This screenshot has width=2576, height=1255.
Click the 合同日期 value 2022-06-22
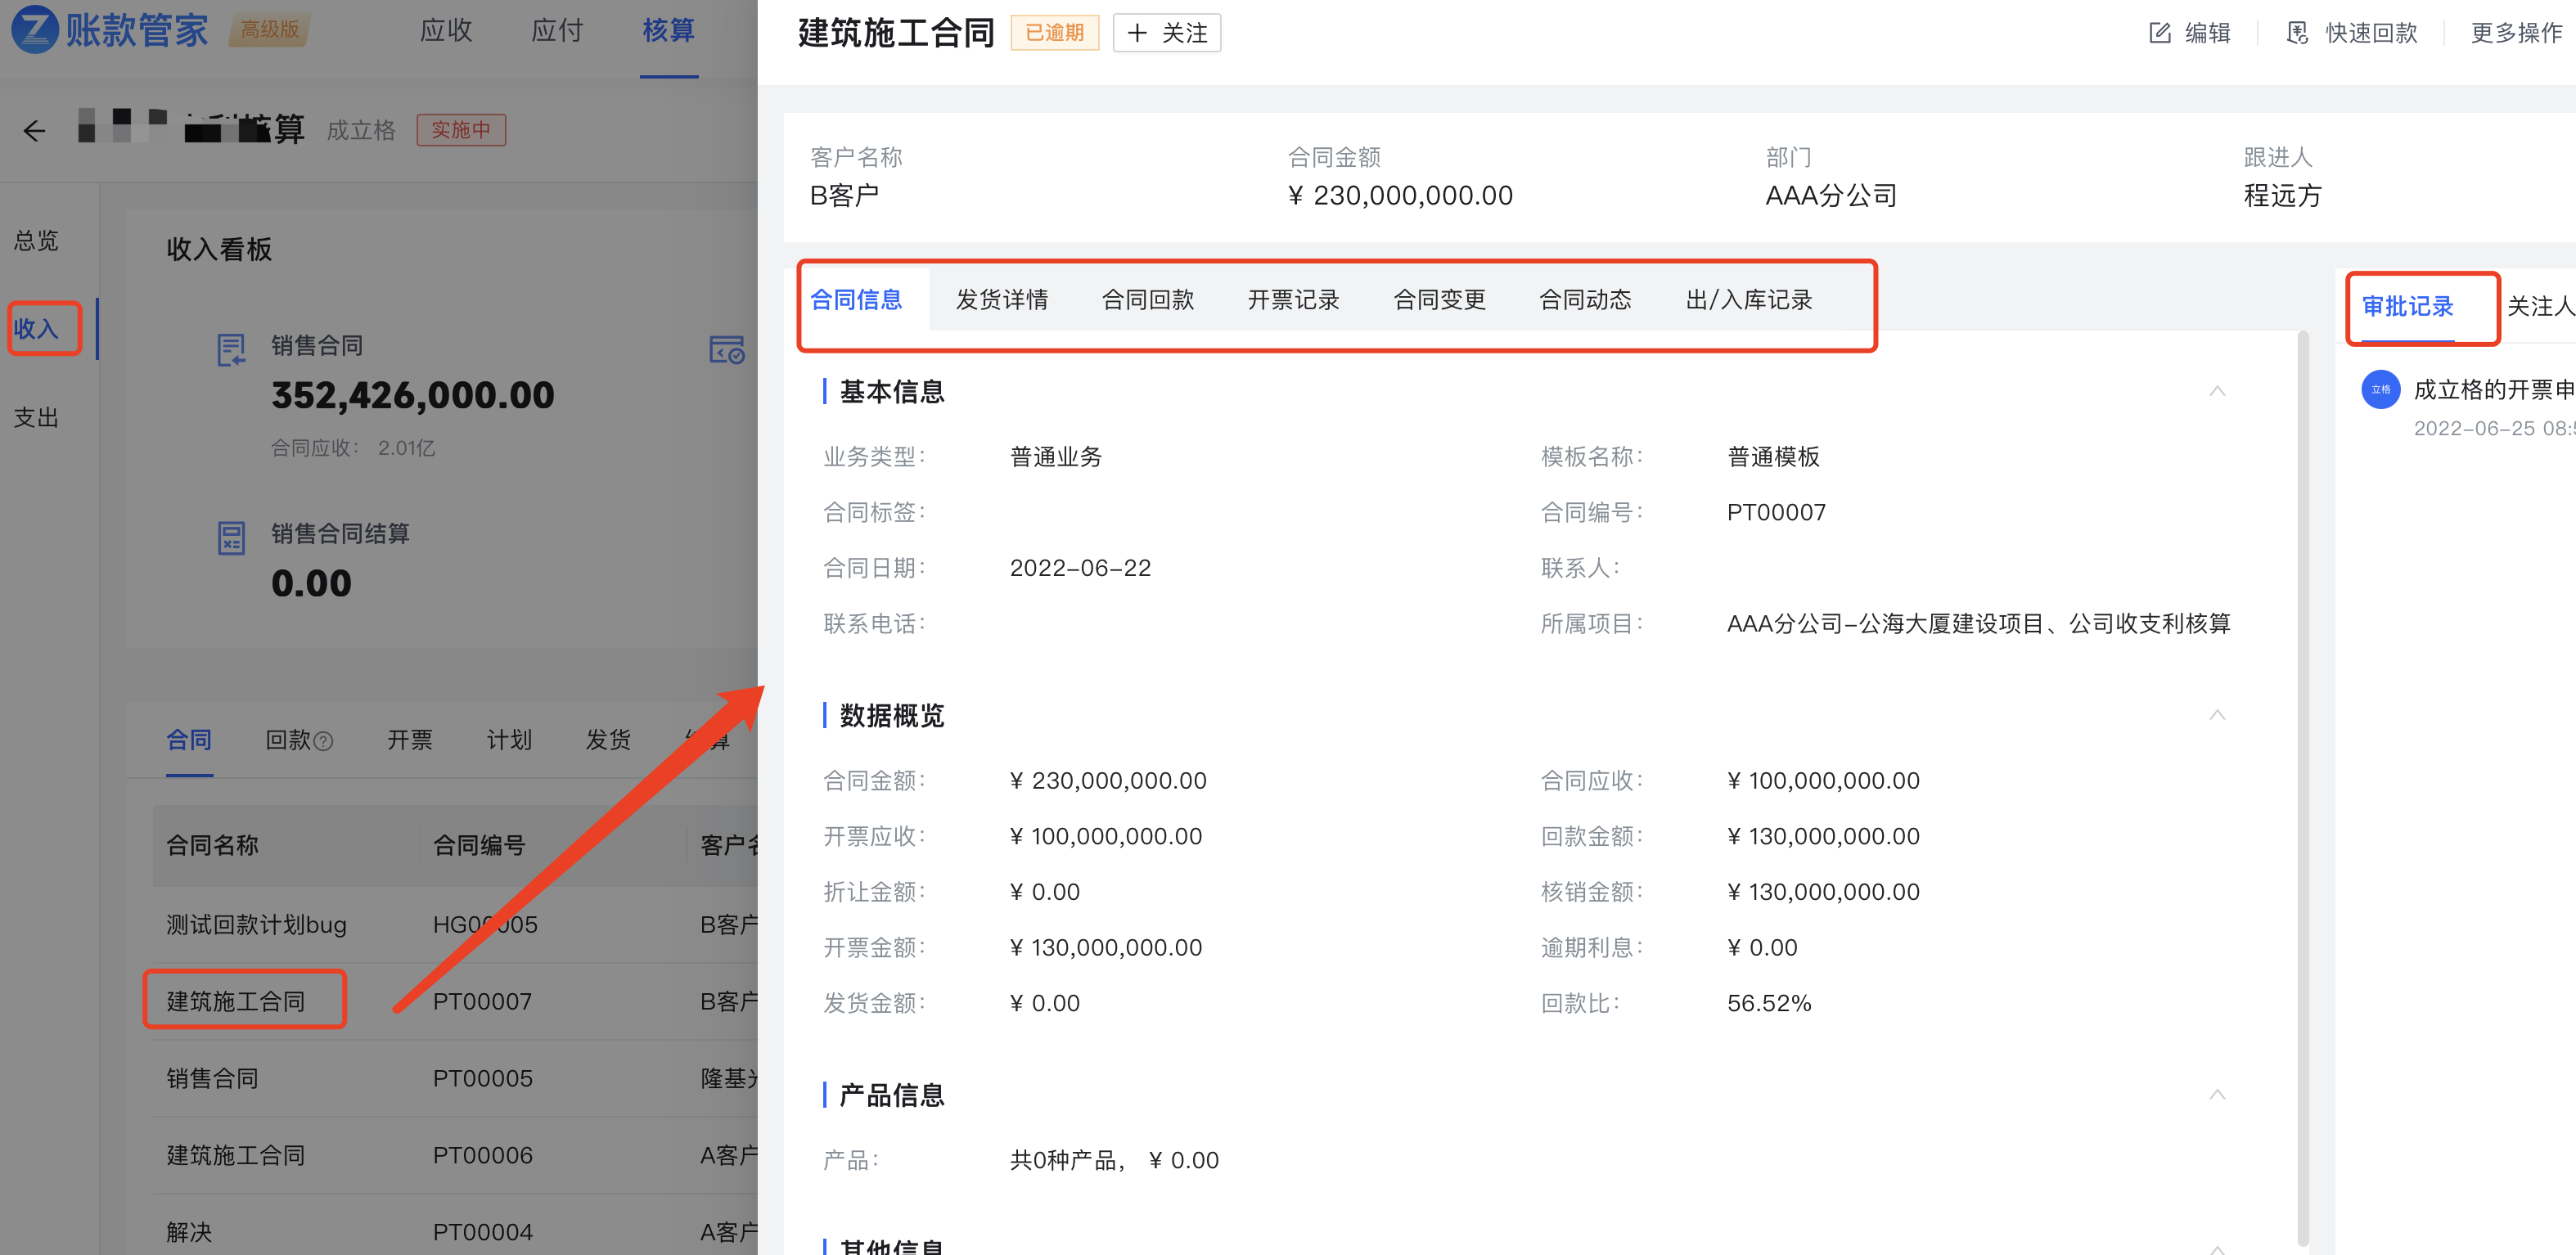pos(1080,569)
